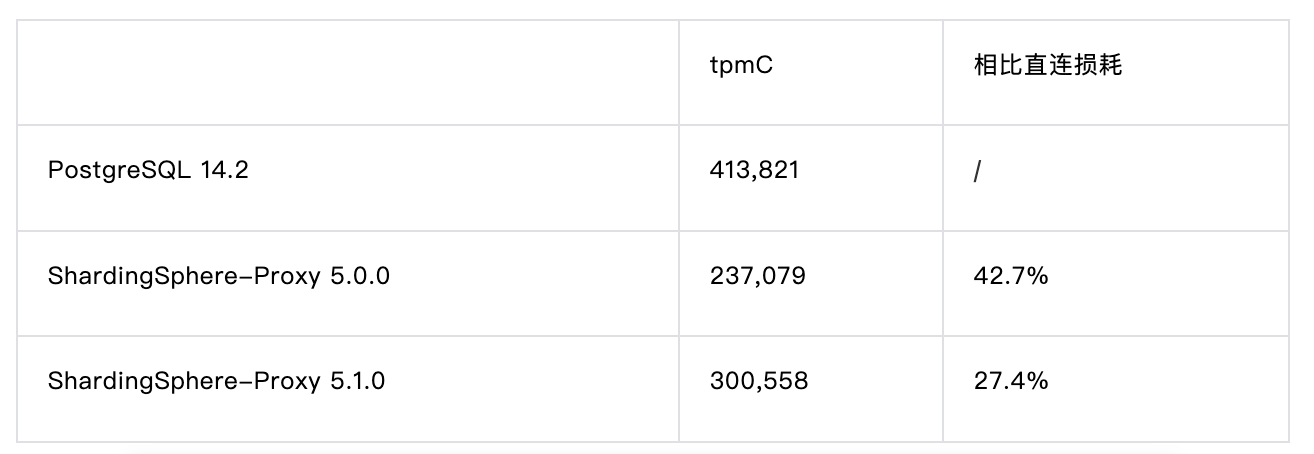Select the PostgreSQL 14.2 row label
Screen dimensions: 1314x454
tap(147, 171)
